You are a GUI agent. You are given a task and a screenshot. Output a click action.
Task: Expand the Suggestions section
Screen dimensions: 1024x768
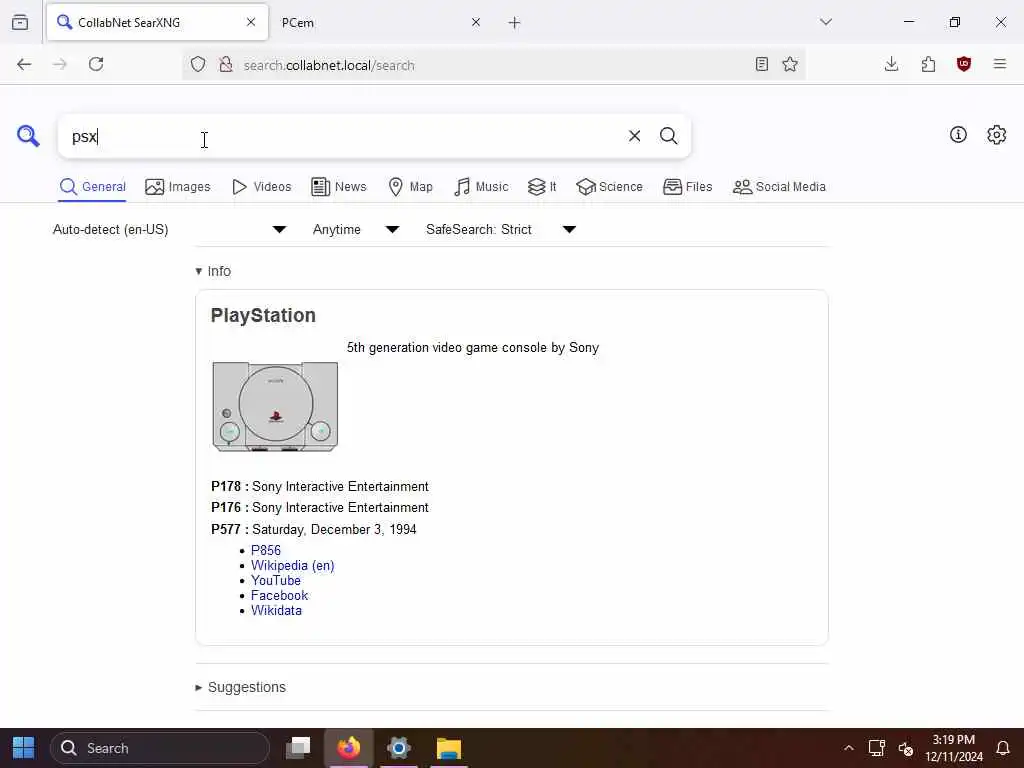pos(240,687)
